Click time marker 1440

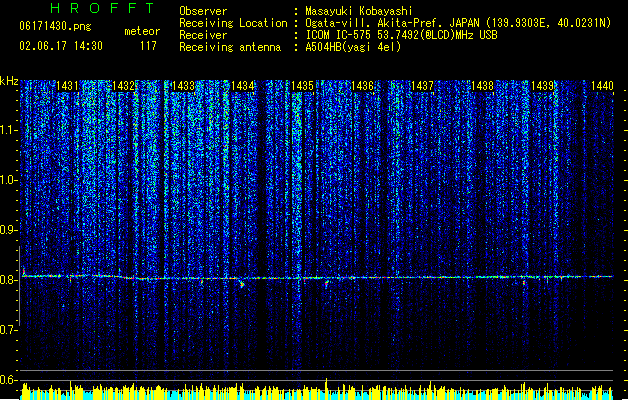(x=602, y=86)
